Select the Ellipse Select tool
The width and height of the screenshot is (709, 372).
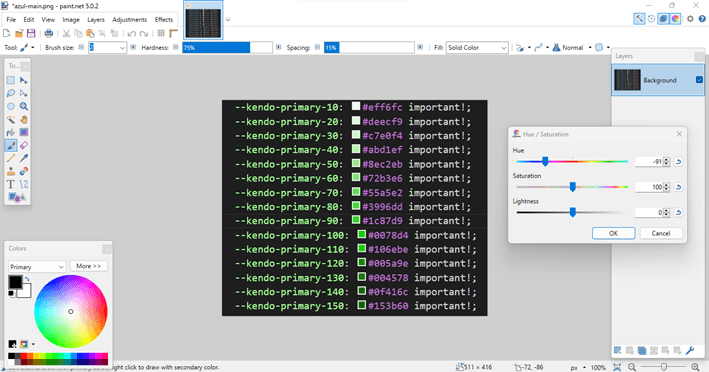(x=11, y=107)
